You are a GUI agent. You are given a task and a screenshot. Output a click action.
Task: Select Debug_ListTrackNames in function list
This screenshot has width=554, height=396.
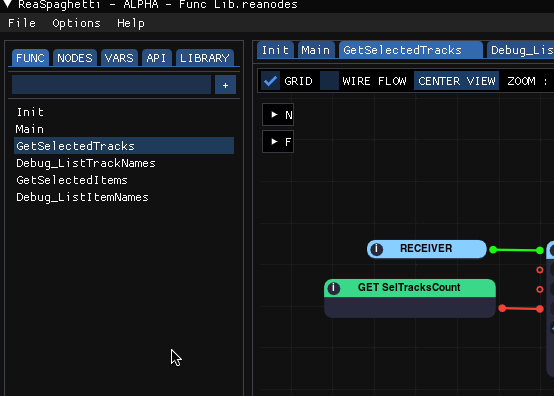(x=124, y=163)
